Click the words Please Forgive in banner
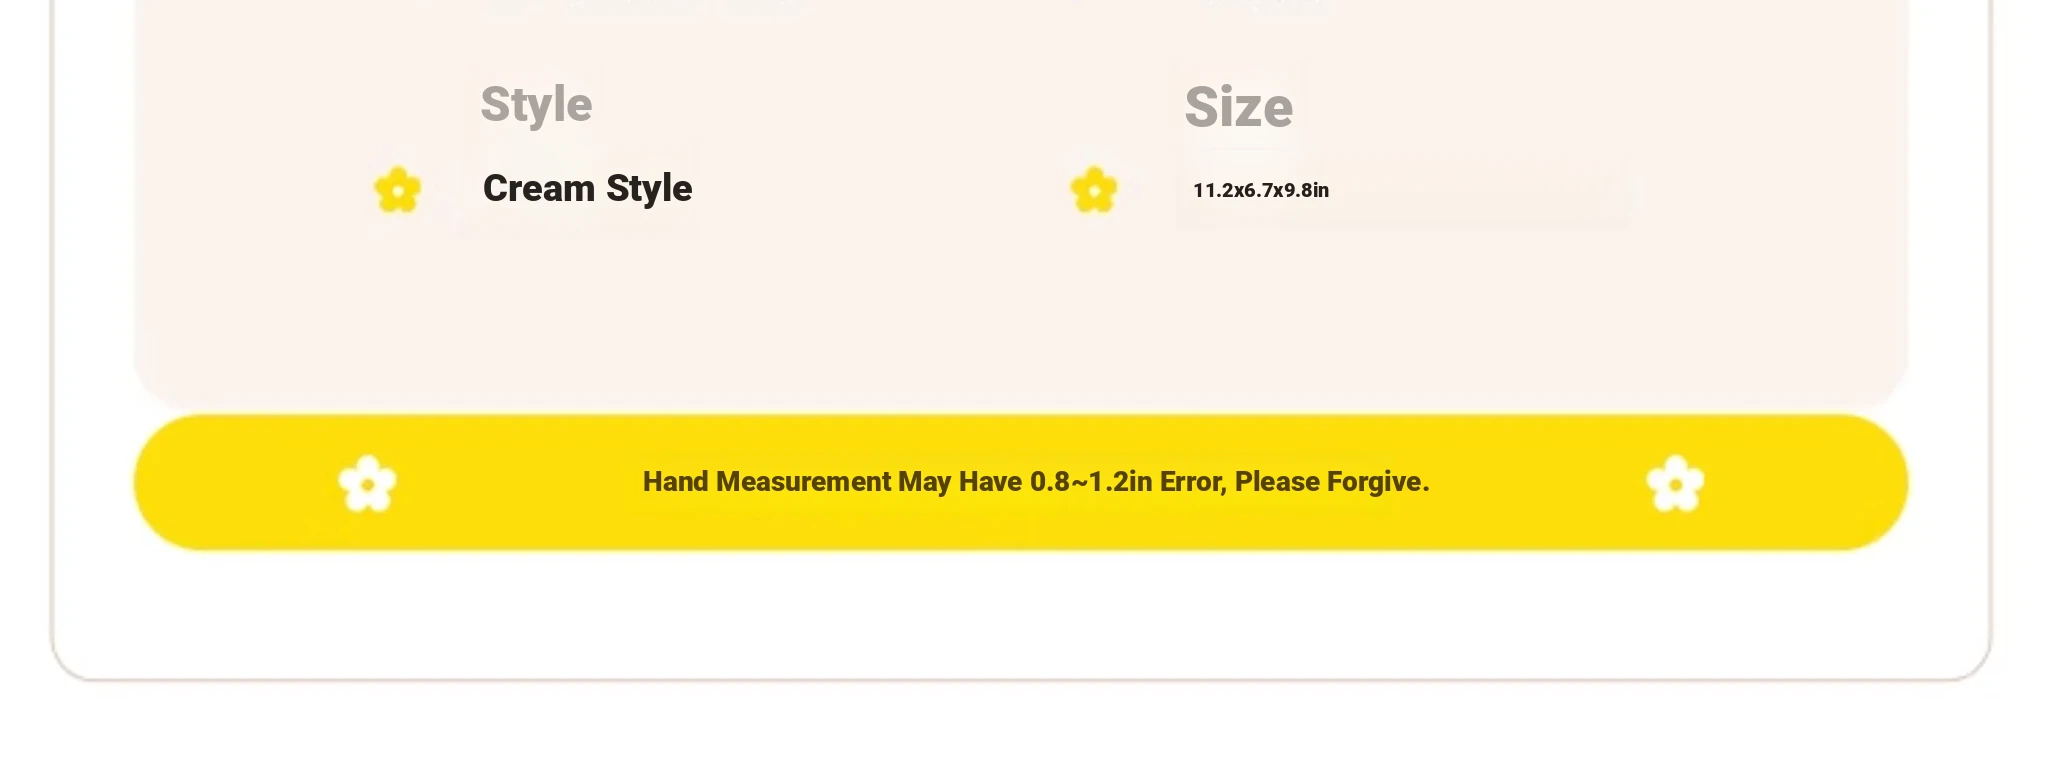This screenshot has height=766, width=2048. point(1332,482)
